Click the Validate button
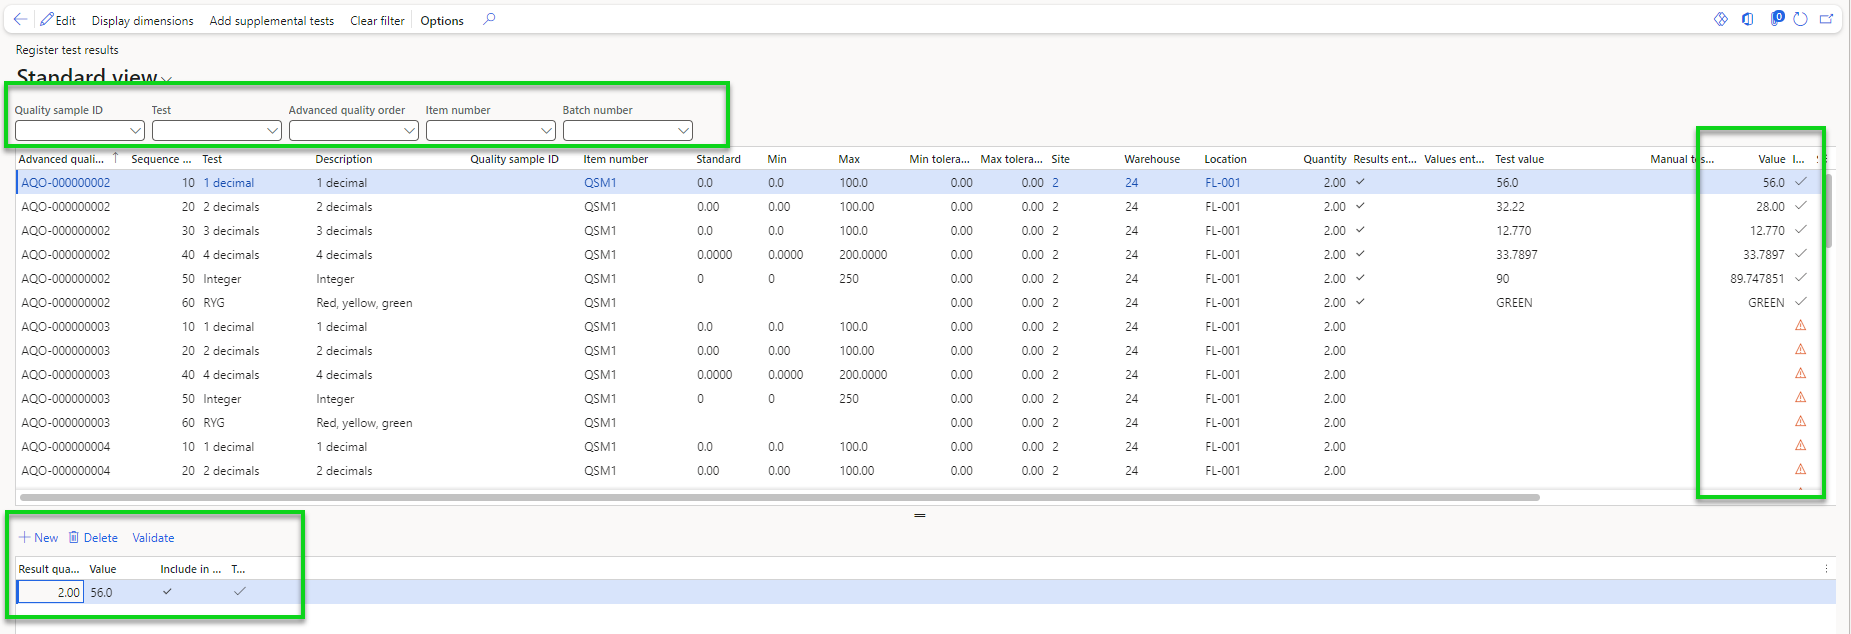The image size is (1851, 634). click(153, 538)
